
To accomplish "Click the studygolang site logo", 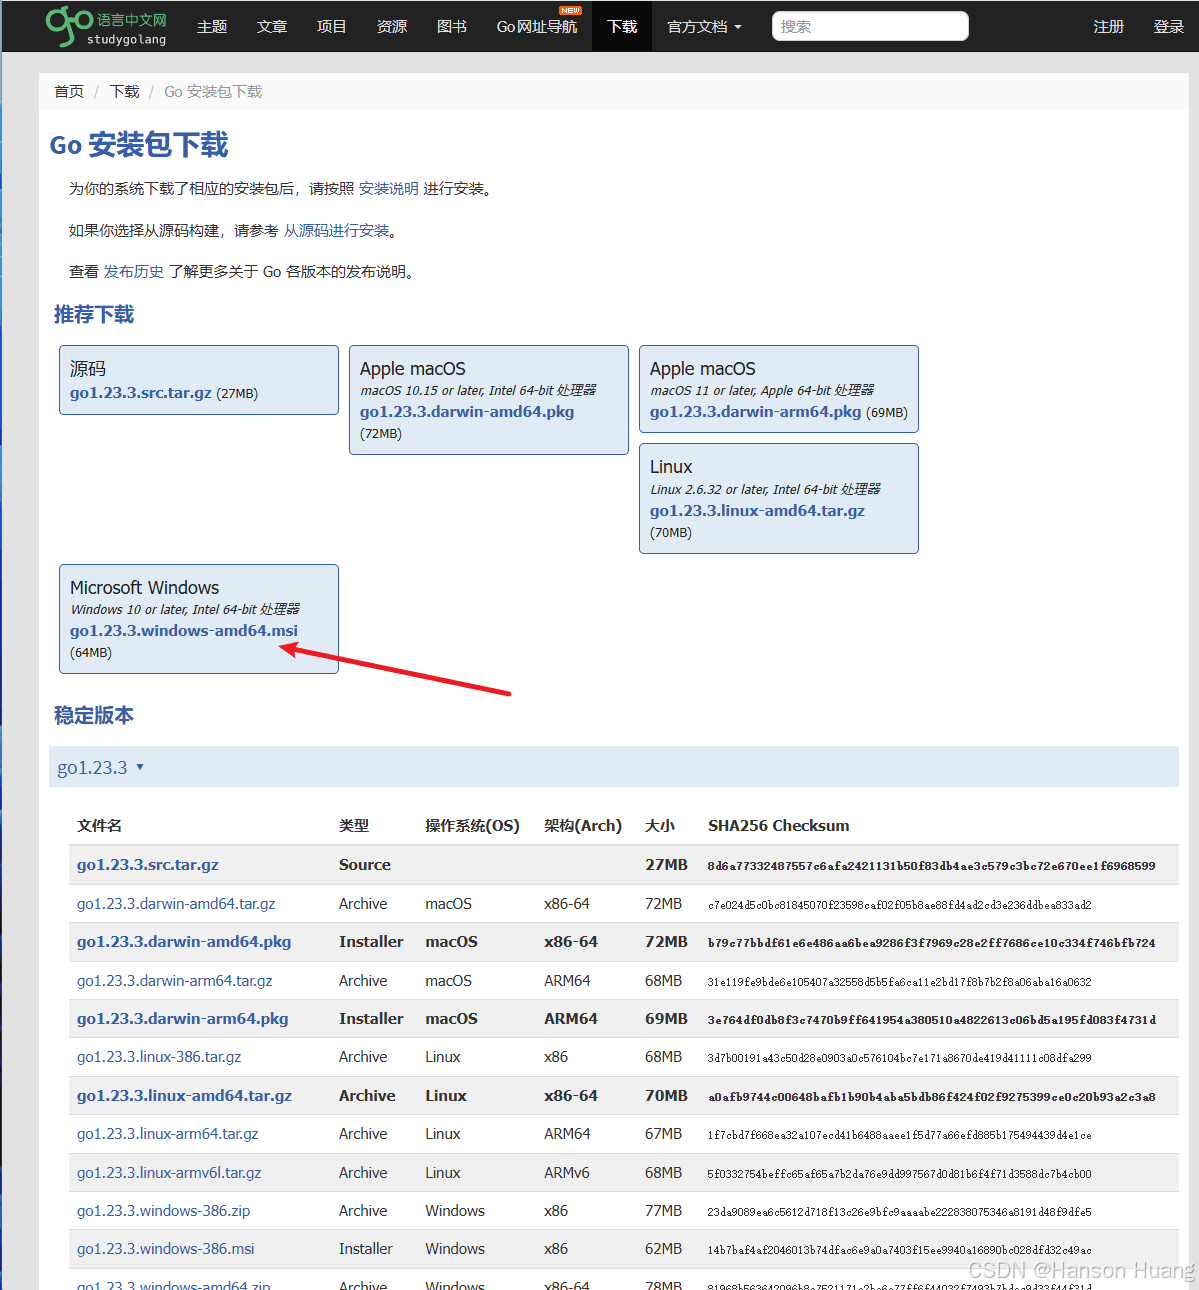I will point(107,27).
